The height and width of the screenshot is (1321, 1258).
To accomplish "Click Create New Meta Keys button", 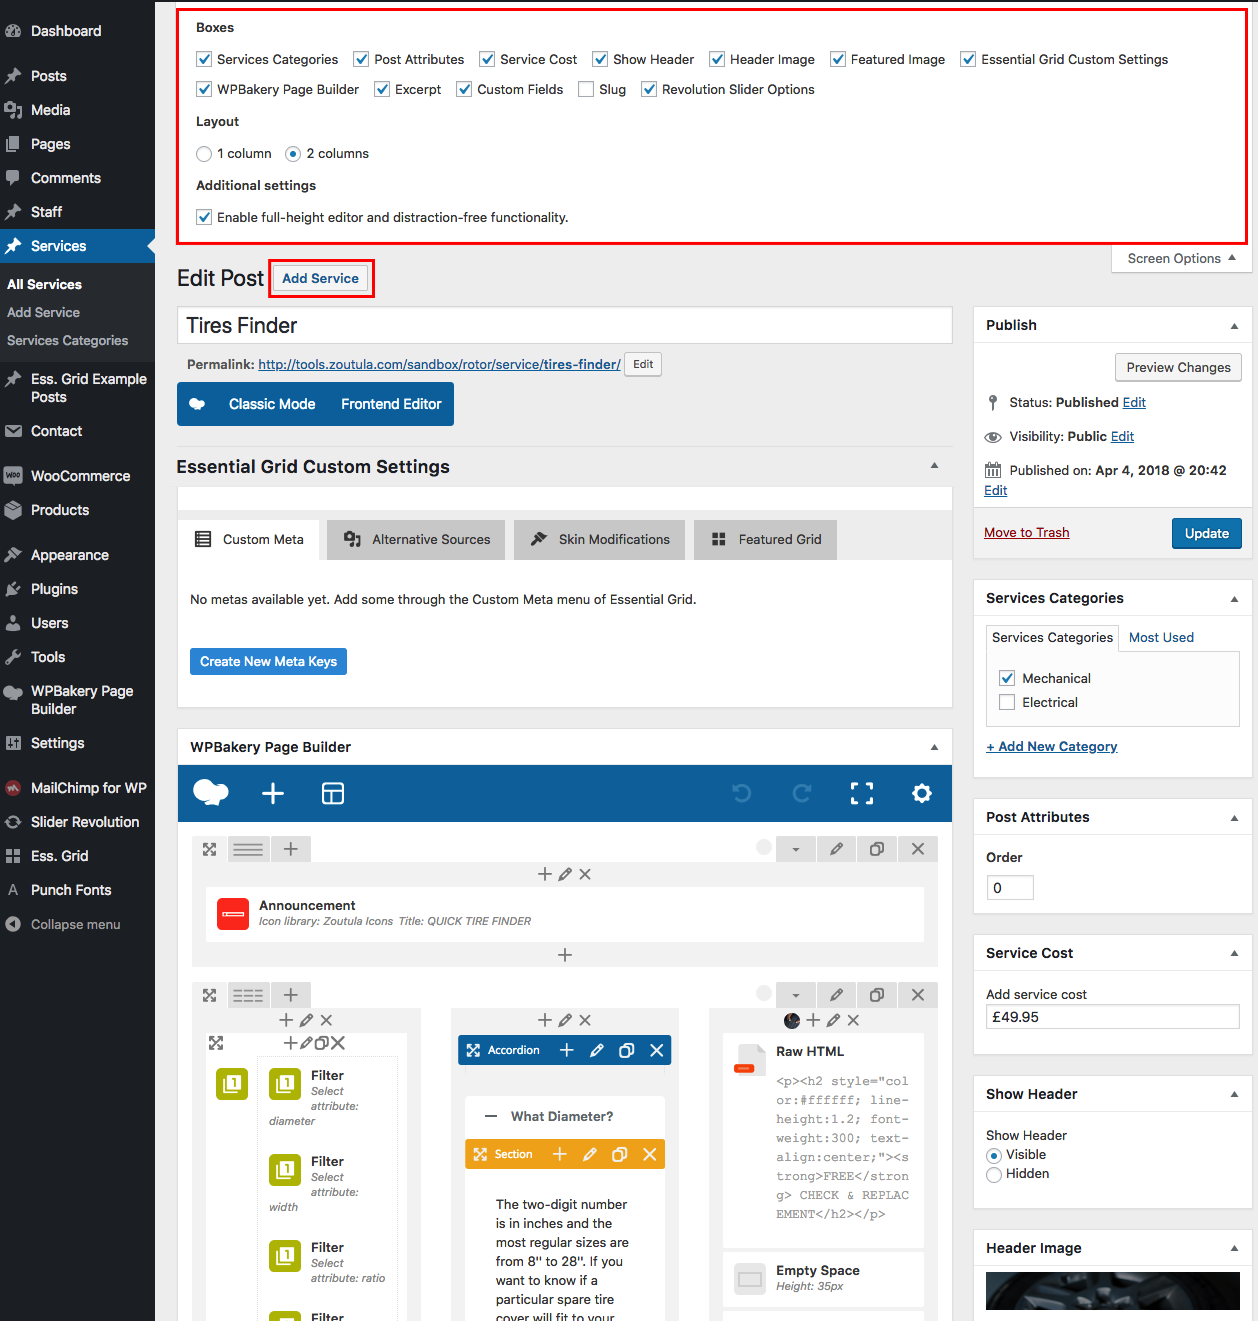I will [268, 662].
